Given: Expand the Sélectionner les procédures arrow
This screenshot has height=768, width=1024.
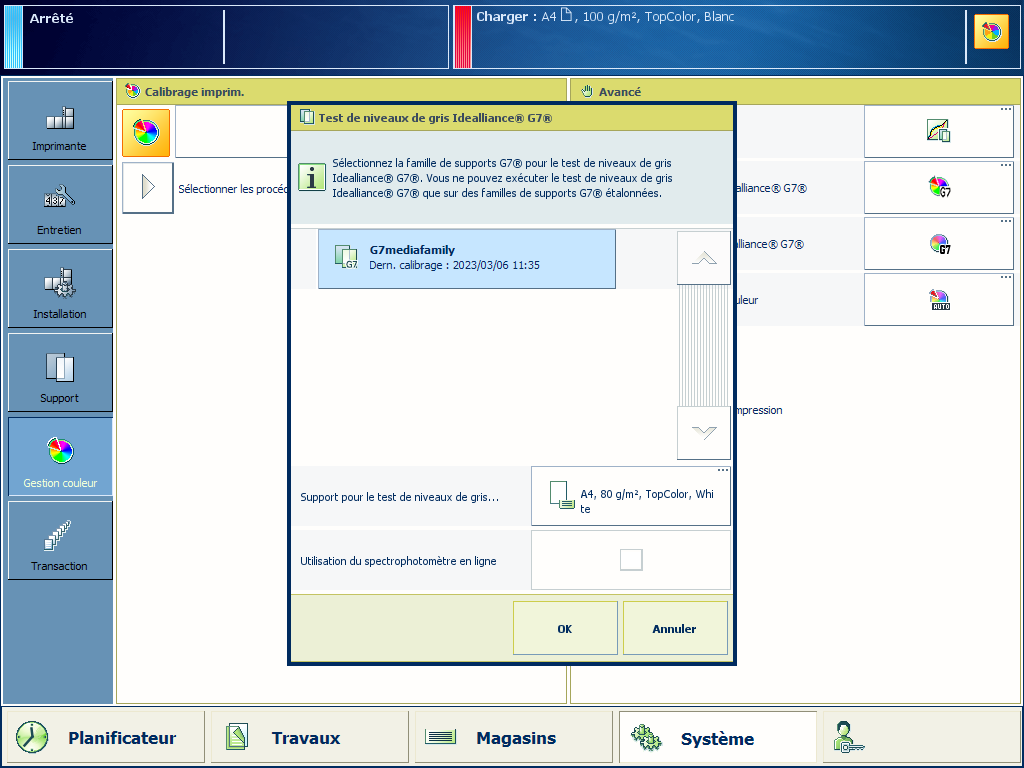Looking at the screenshot, I should pos(147,188).
